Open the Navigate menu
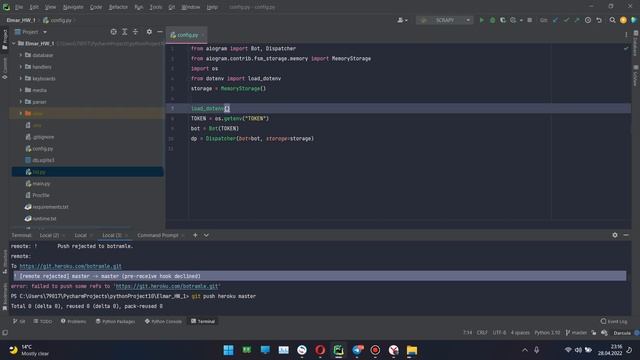The height and width of the screenshot is (360, 640). pyautogui.click(x=73, y=7)
